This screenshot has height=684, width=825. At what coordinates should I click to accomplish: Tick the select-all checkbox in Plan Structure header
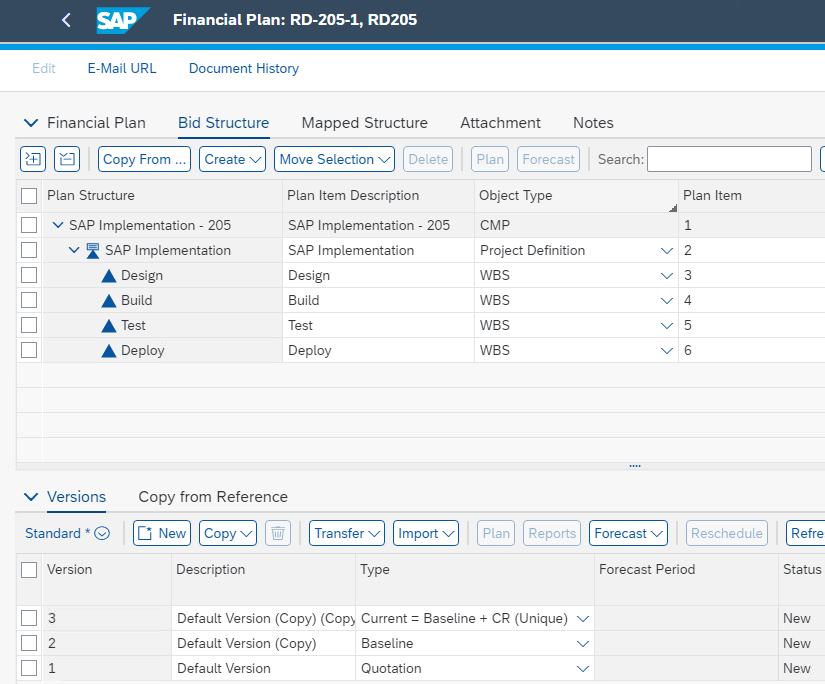pyautogui.click(x=29, y=196)
